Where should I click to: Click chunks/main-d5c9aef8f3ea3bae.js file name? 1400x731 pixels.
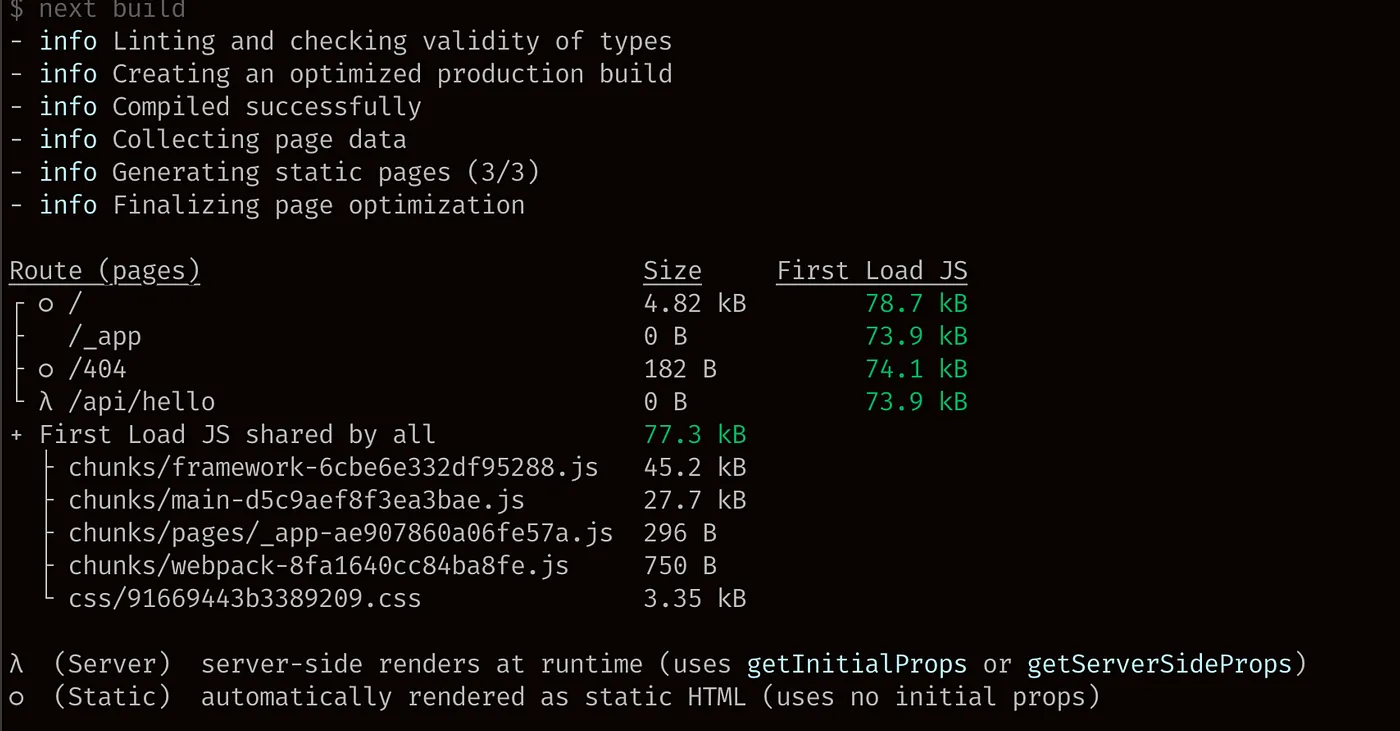point(296,500)
